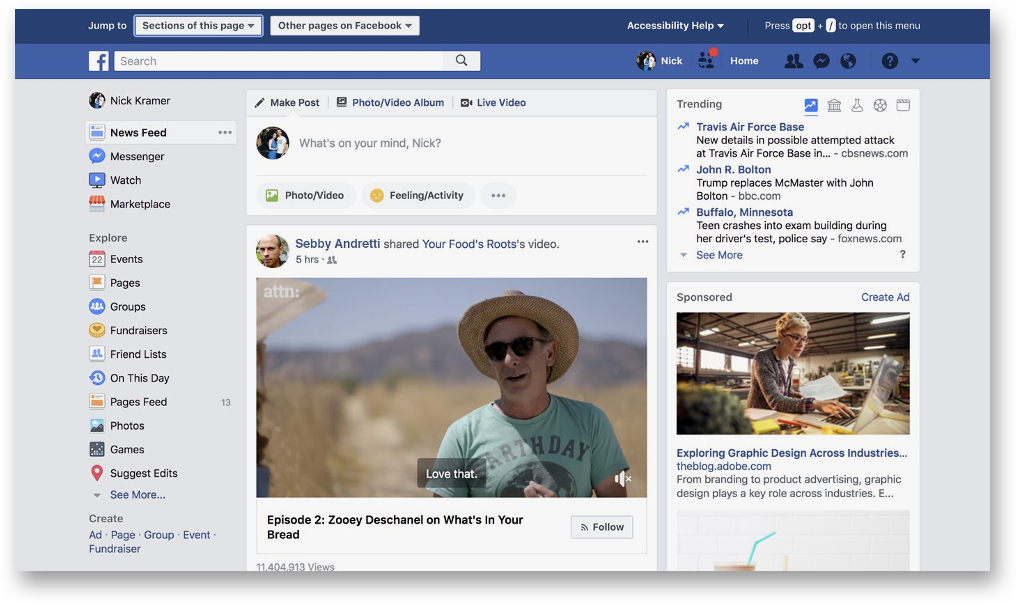Follow the Your Food's Roots video
This screenshot has height=604, width=1017.
point(602,527)
